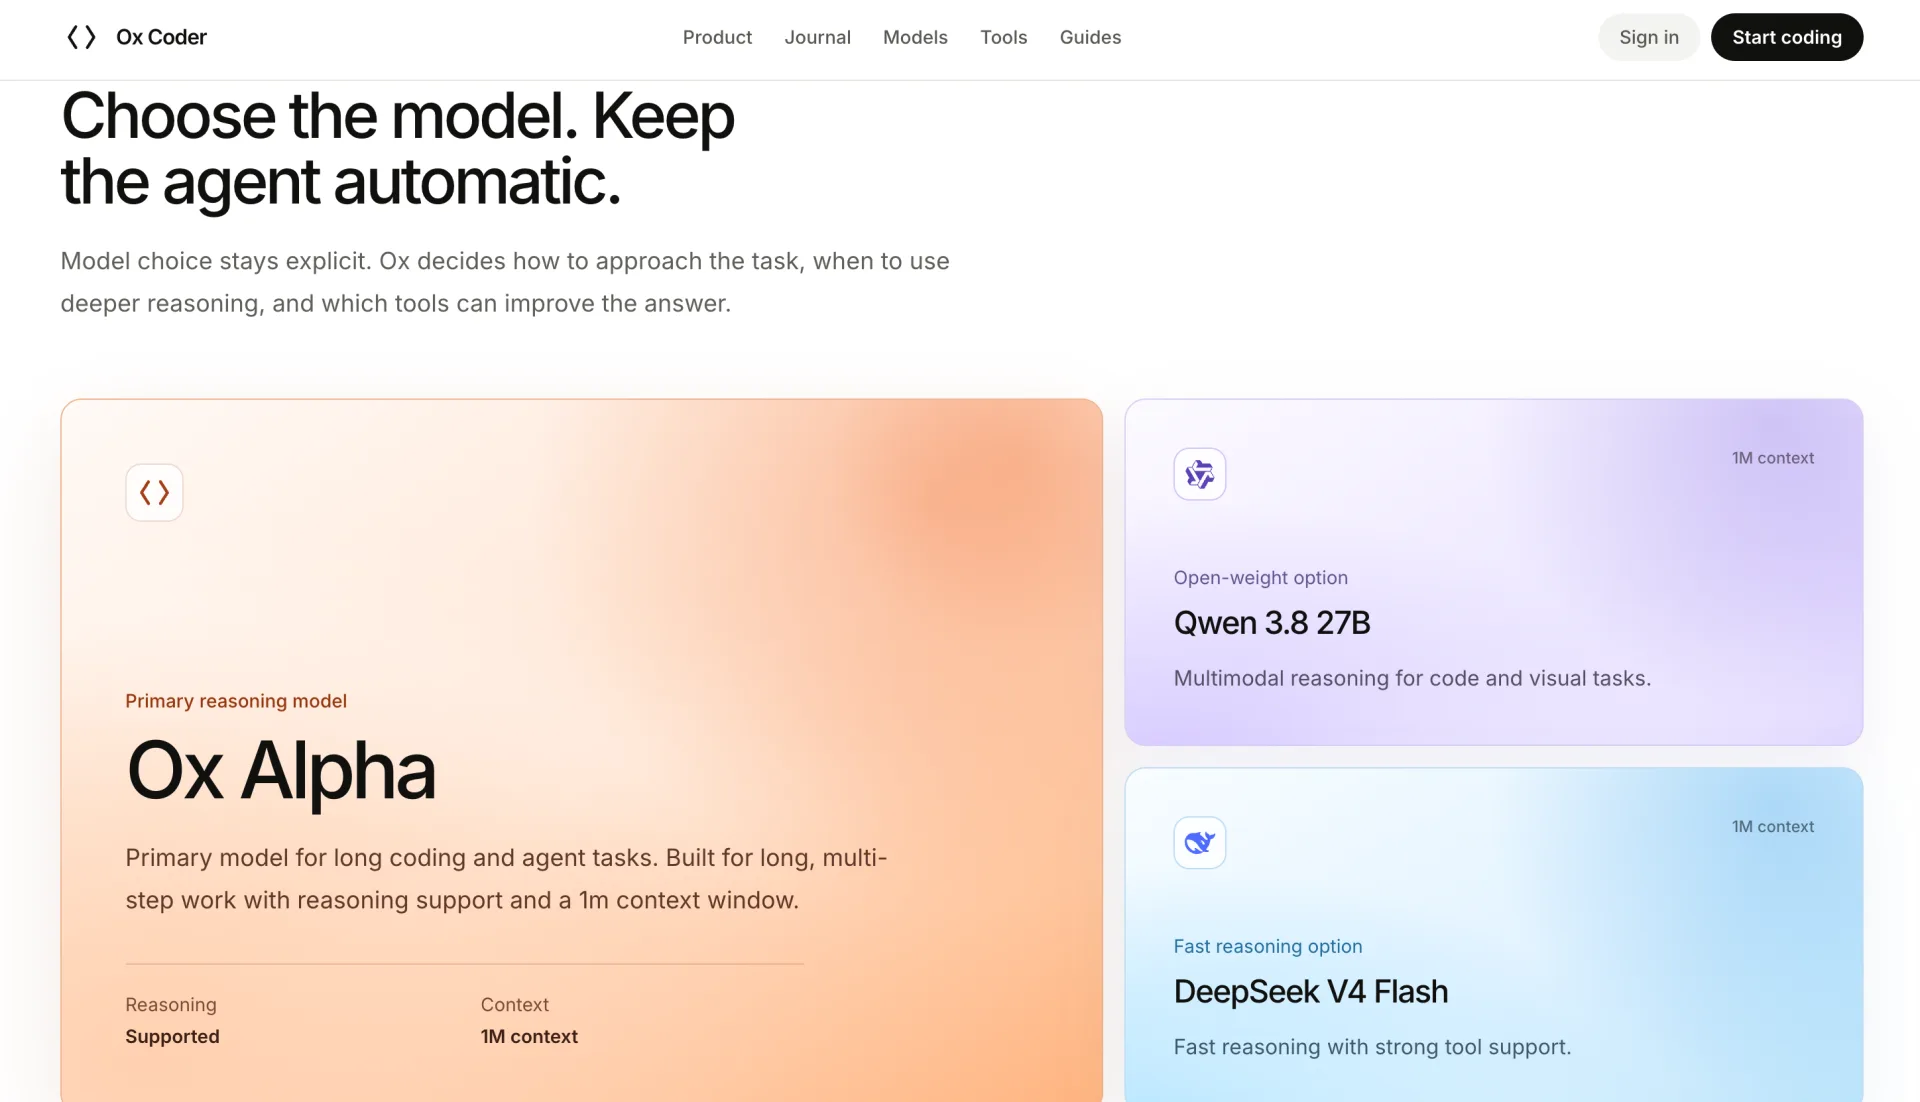Click the '1M context' value in Ox Alpha
Screen dimensions: 1920x1102
(529, 1037)
